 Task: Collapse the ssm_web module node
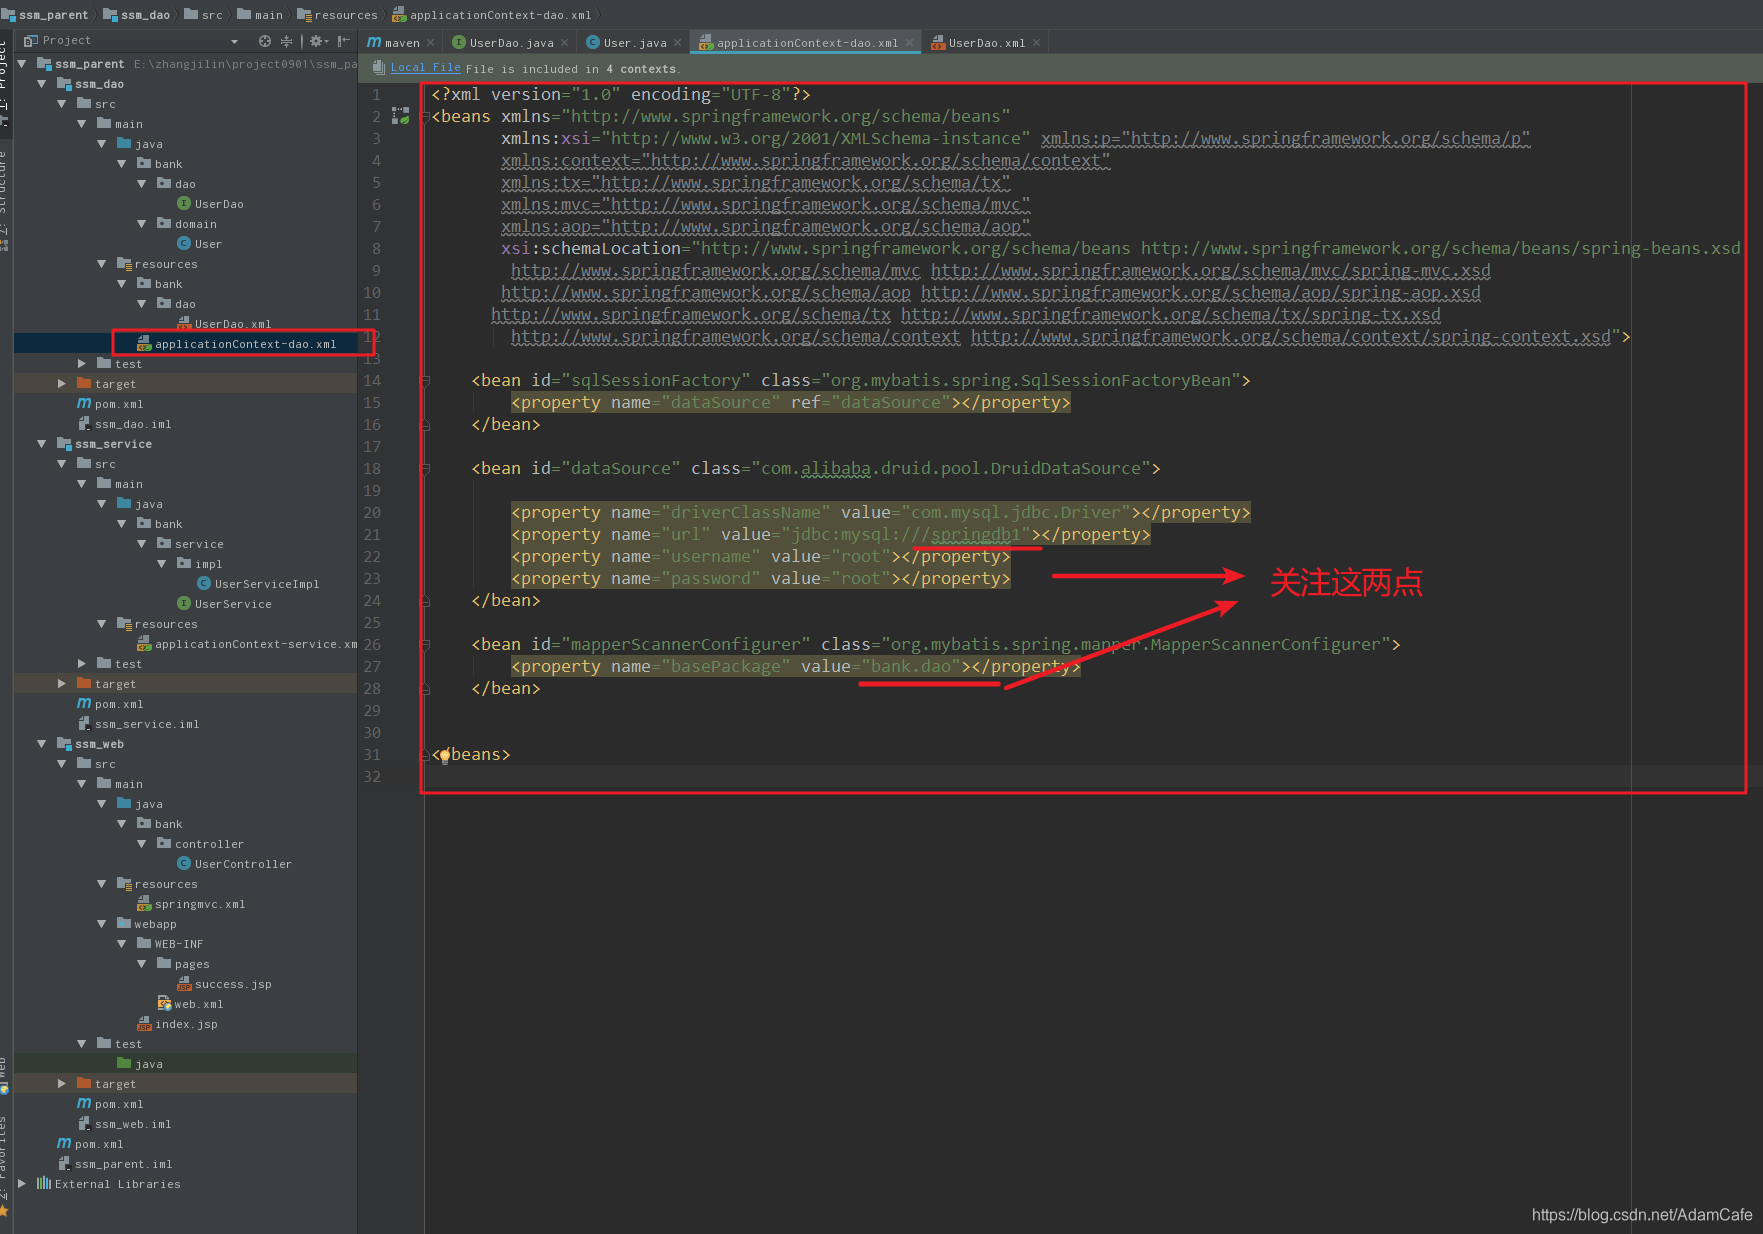pyautogui.click(x=42, y=744)
